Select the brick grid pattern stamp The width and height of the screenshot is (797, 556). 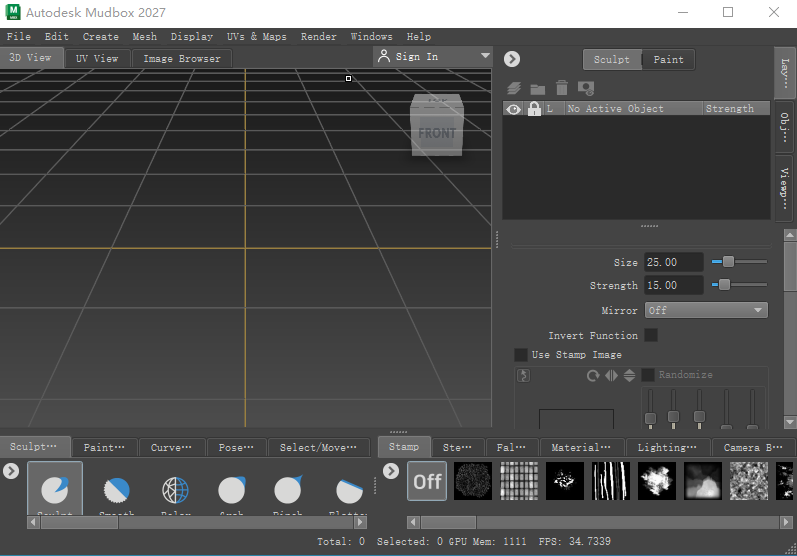pyautogui.click(x=519, y=481)
